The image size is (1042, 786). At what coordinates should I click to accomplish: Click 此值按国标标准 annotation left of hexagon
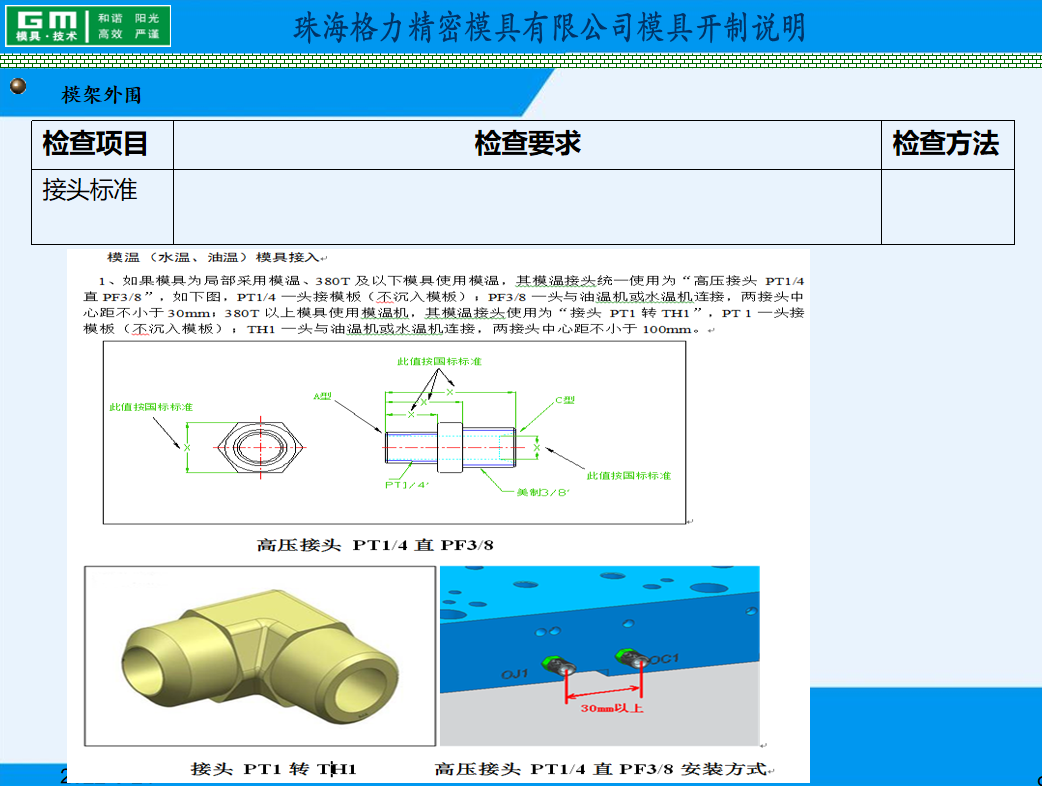tap(151, 407)
